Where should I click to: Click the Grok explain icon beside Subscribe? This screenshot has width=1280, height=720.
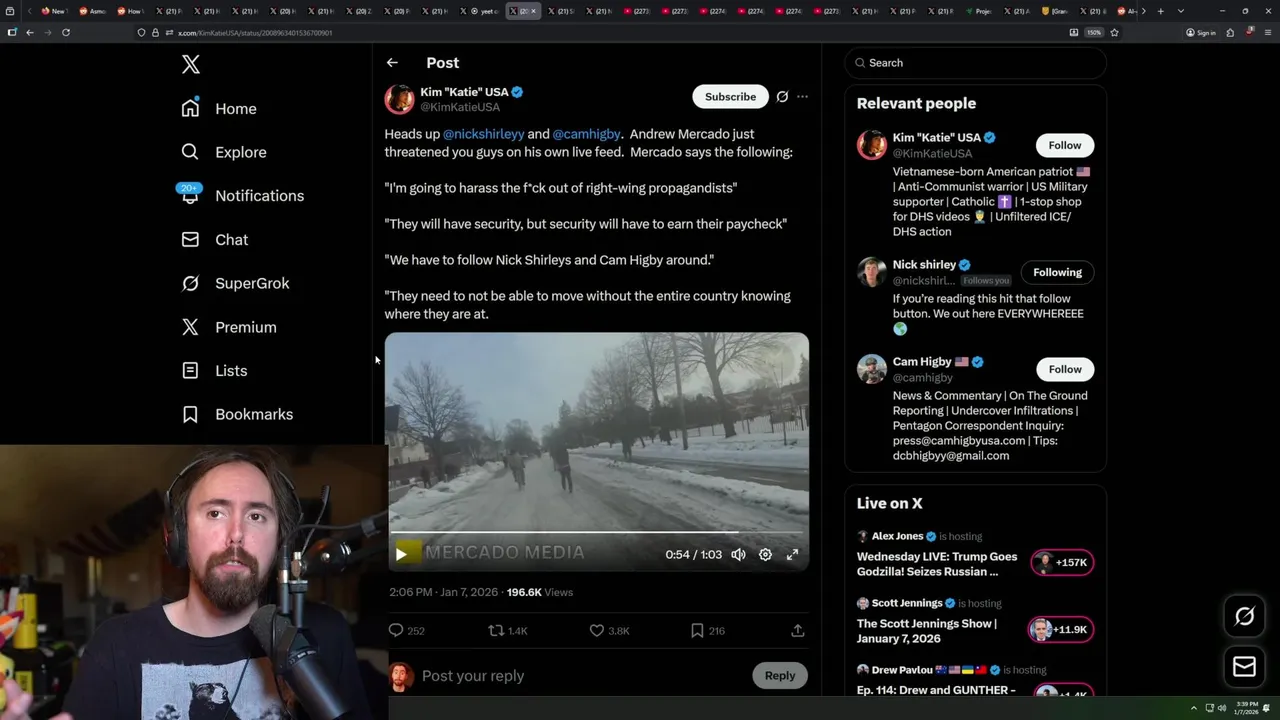click(x=782, y=97)
